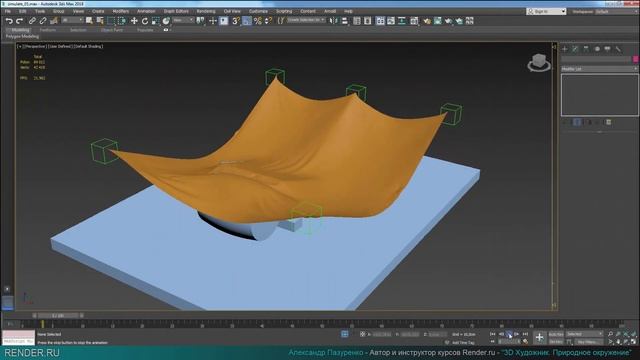Image resolution: width=640 pixels, height=360 pixels.
Task: Click the time slider frame handle
Action: (58, 316)
